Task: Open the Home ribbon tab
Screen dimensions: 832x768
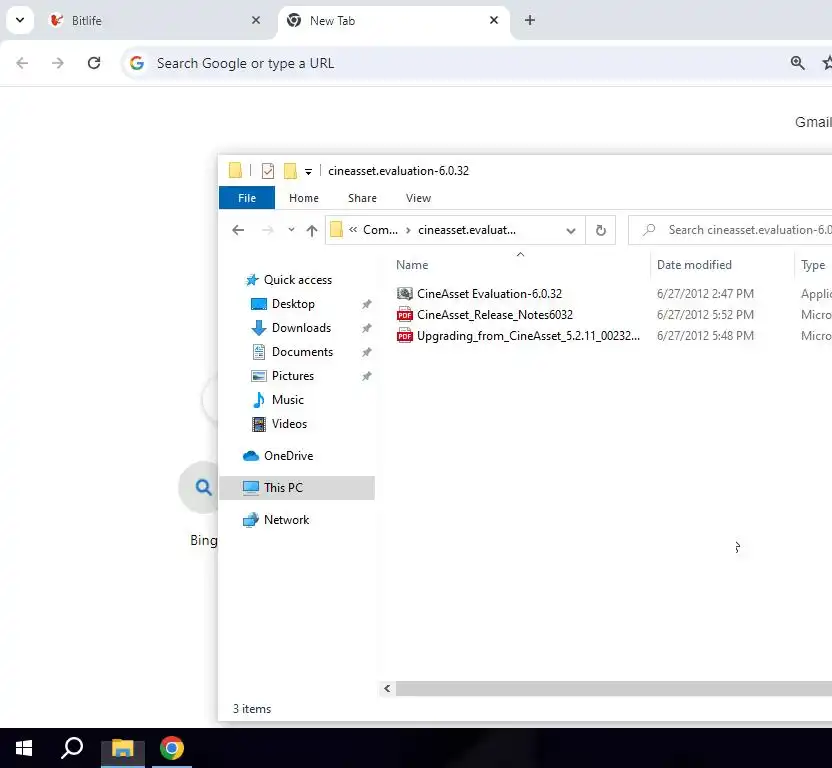Action: tap(304, 198)
